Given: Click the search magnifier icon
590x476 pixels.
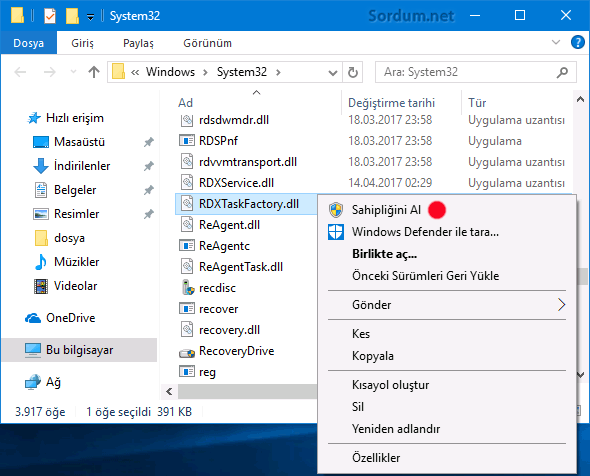Looking at the screenshot, I should pyautogui.click(x=562, y=72).
